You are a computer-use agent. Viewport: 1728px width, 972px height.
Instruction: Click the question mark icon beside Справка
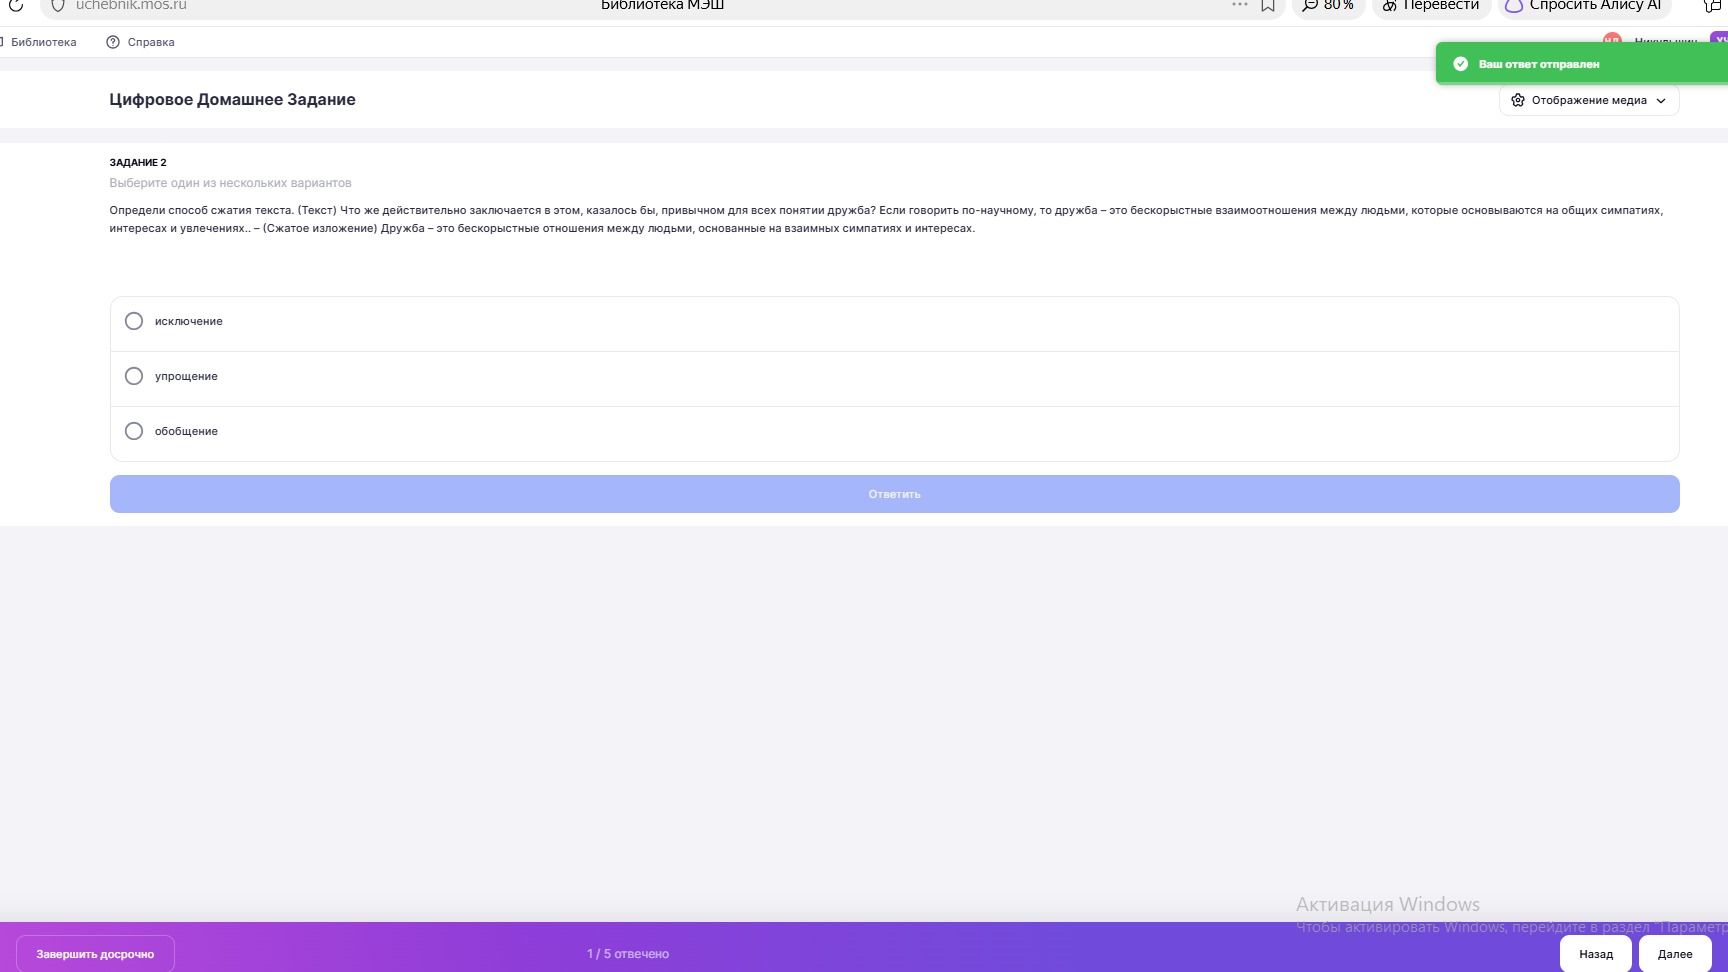pyautogui.click(x=113, y=42)
